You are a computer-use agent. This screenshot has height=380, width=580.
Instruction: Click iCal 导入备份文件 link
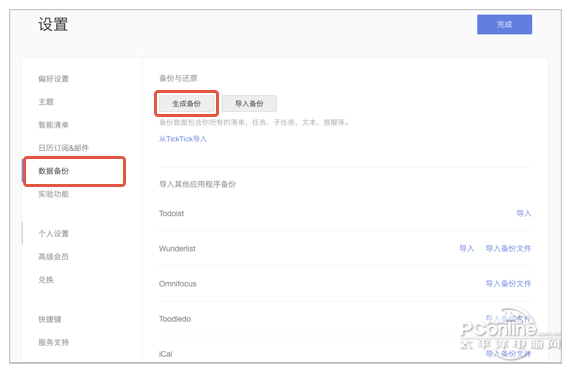coord(508,354)
